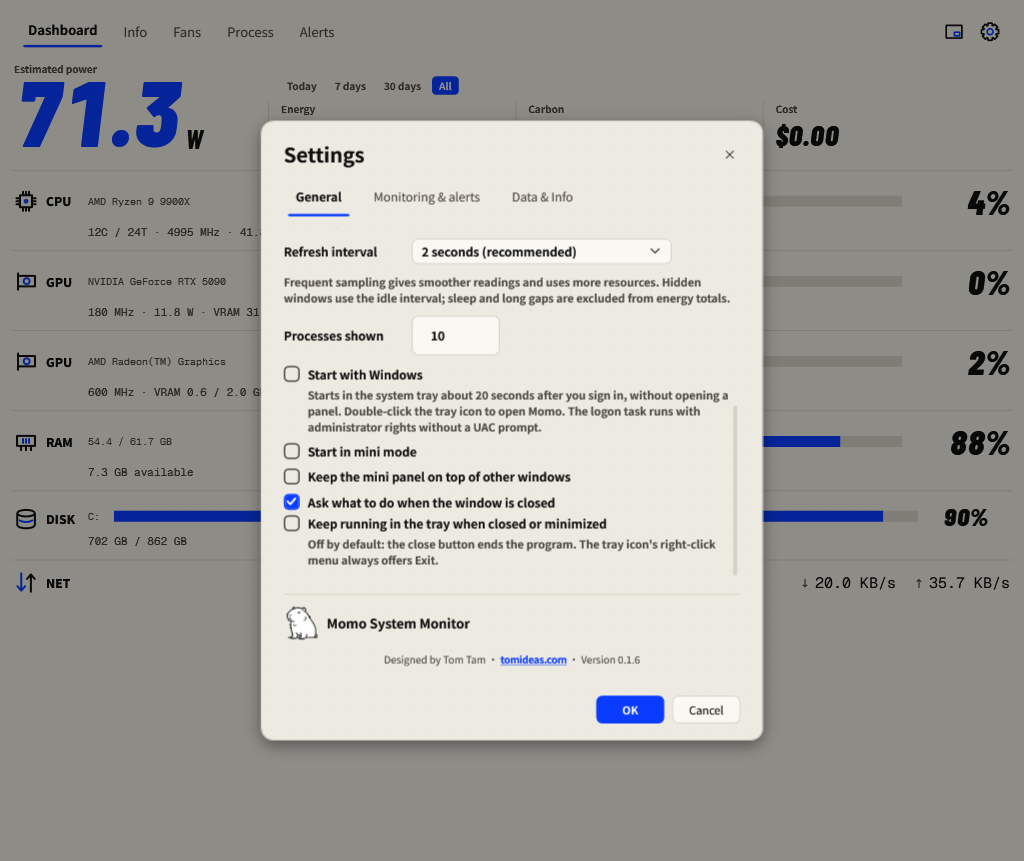Click the Momo System Monitor title
Screen dimensions: 1024x861
(398, 624)
